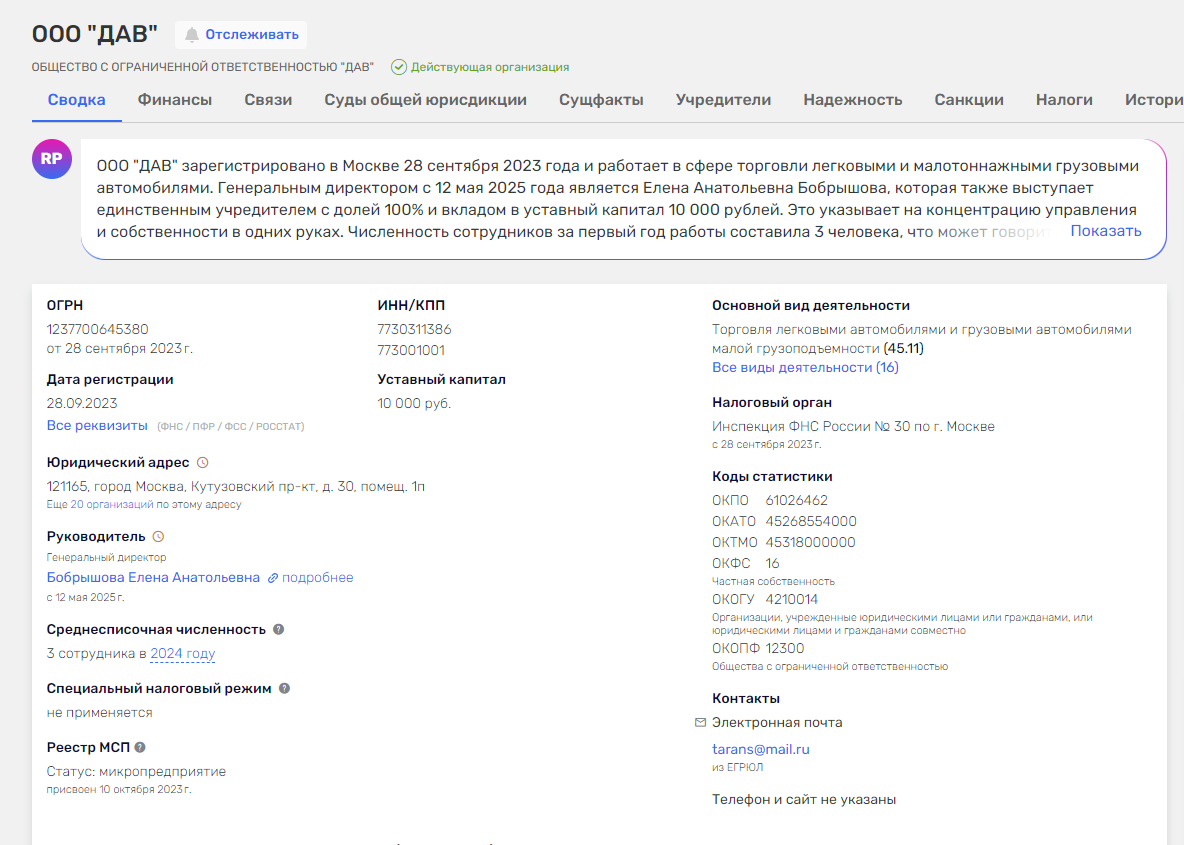The image size is (1184, 845).
Task: Open the Сущфакты tab
Action: (601, 100)
